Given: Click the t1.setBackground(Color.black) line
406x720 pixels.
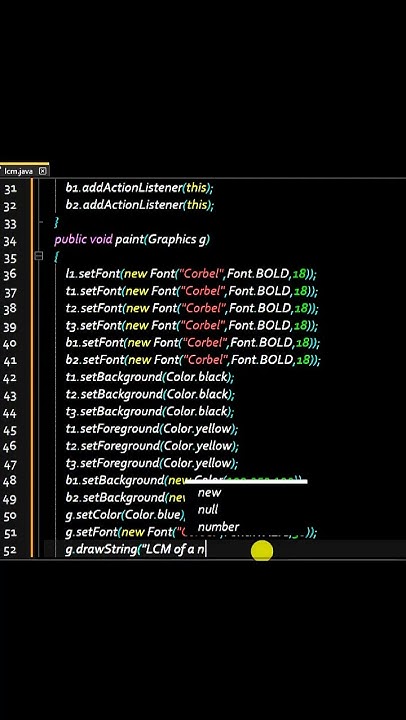Looking at the screenshot, I should click(x=150, y=377).
